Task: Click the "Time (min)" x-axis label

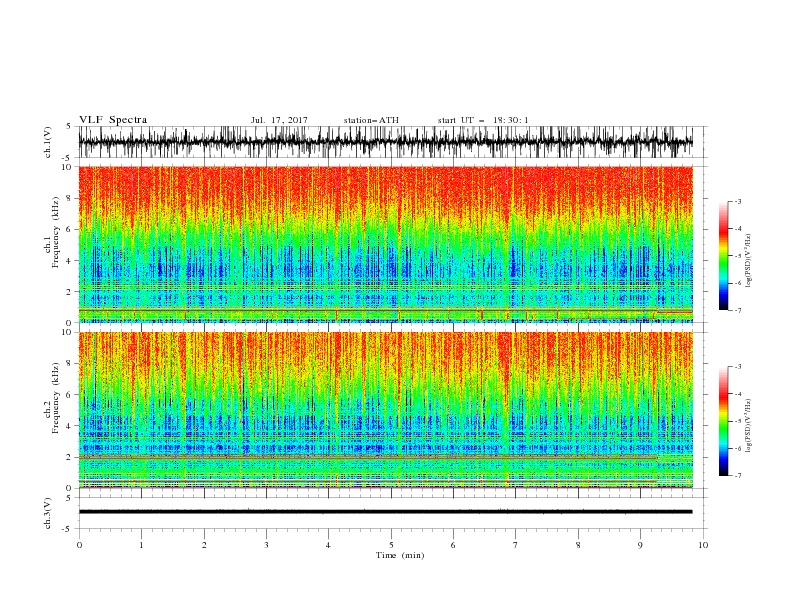Action: (400, 555)
